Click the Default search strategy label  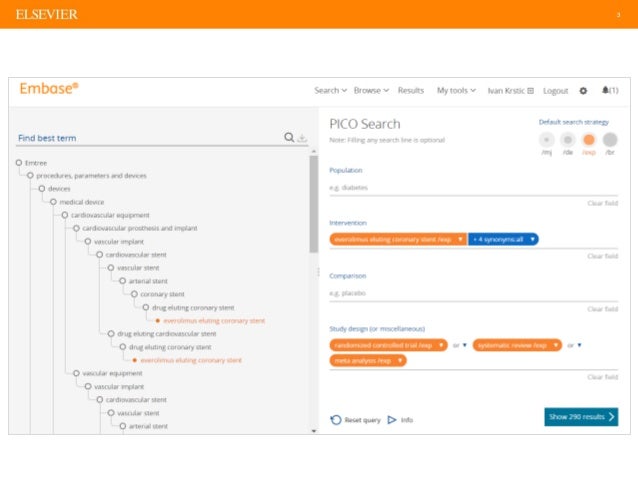point(573,122)
